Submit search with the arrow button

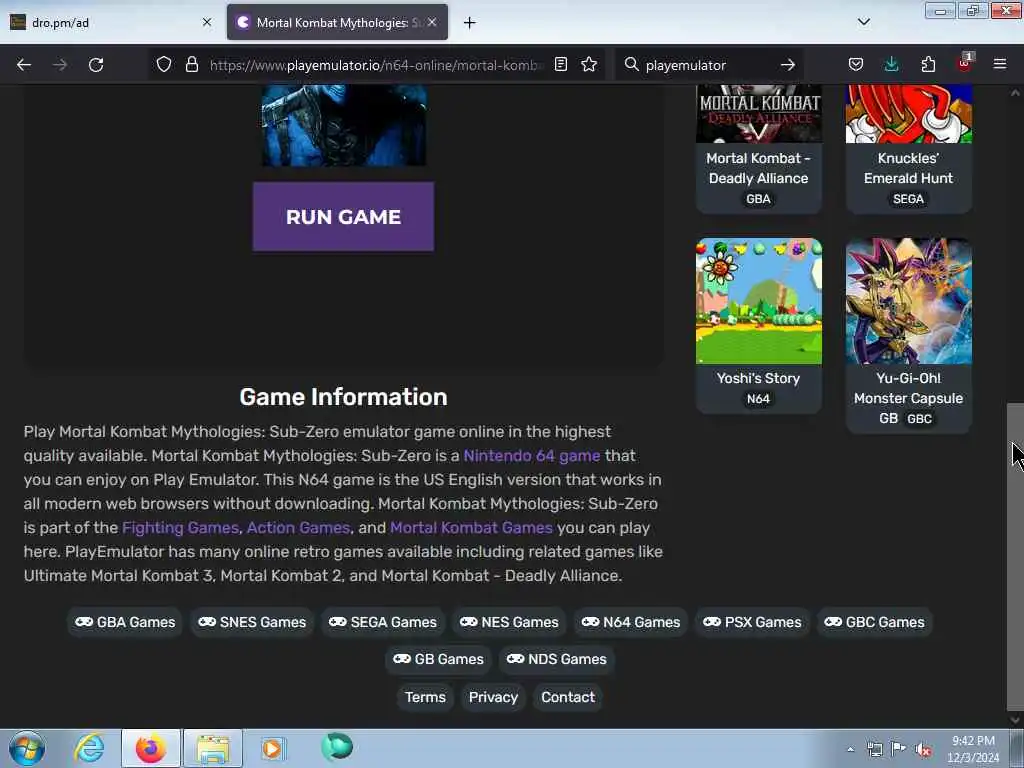(x=788, y=65)
